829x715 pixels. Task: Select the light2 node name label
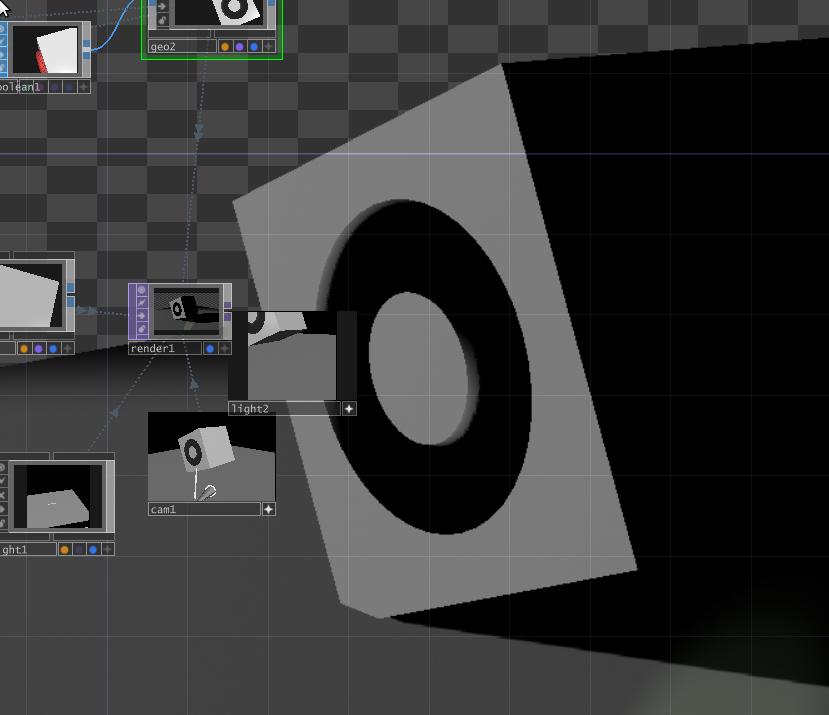[x=250, y=409]
